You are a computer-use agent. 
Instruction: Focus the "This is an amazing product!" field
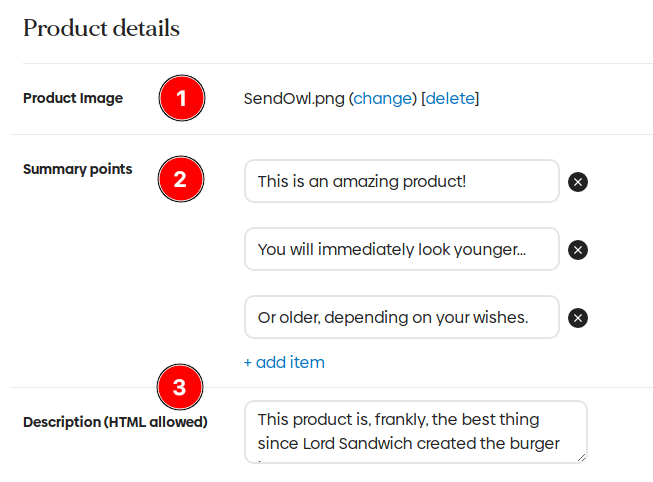[x=401, y=181]
